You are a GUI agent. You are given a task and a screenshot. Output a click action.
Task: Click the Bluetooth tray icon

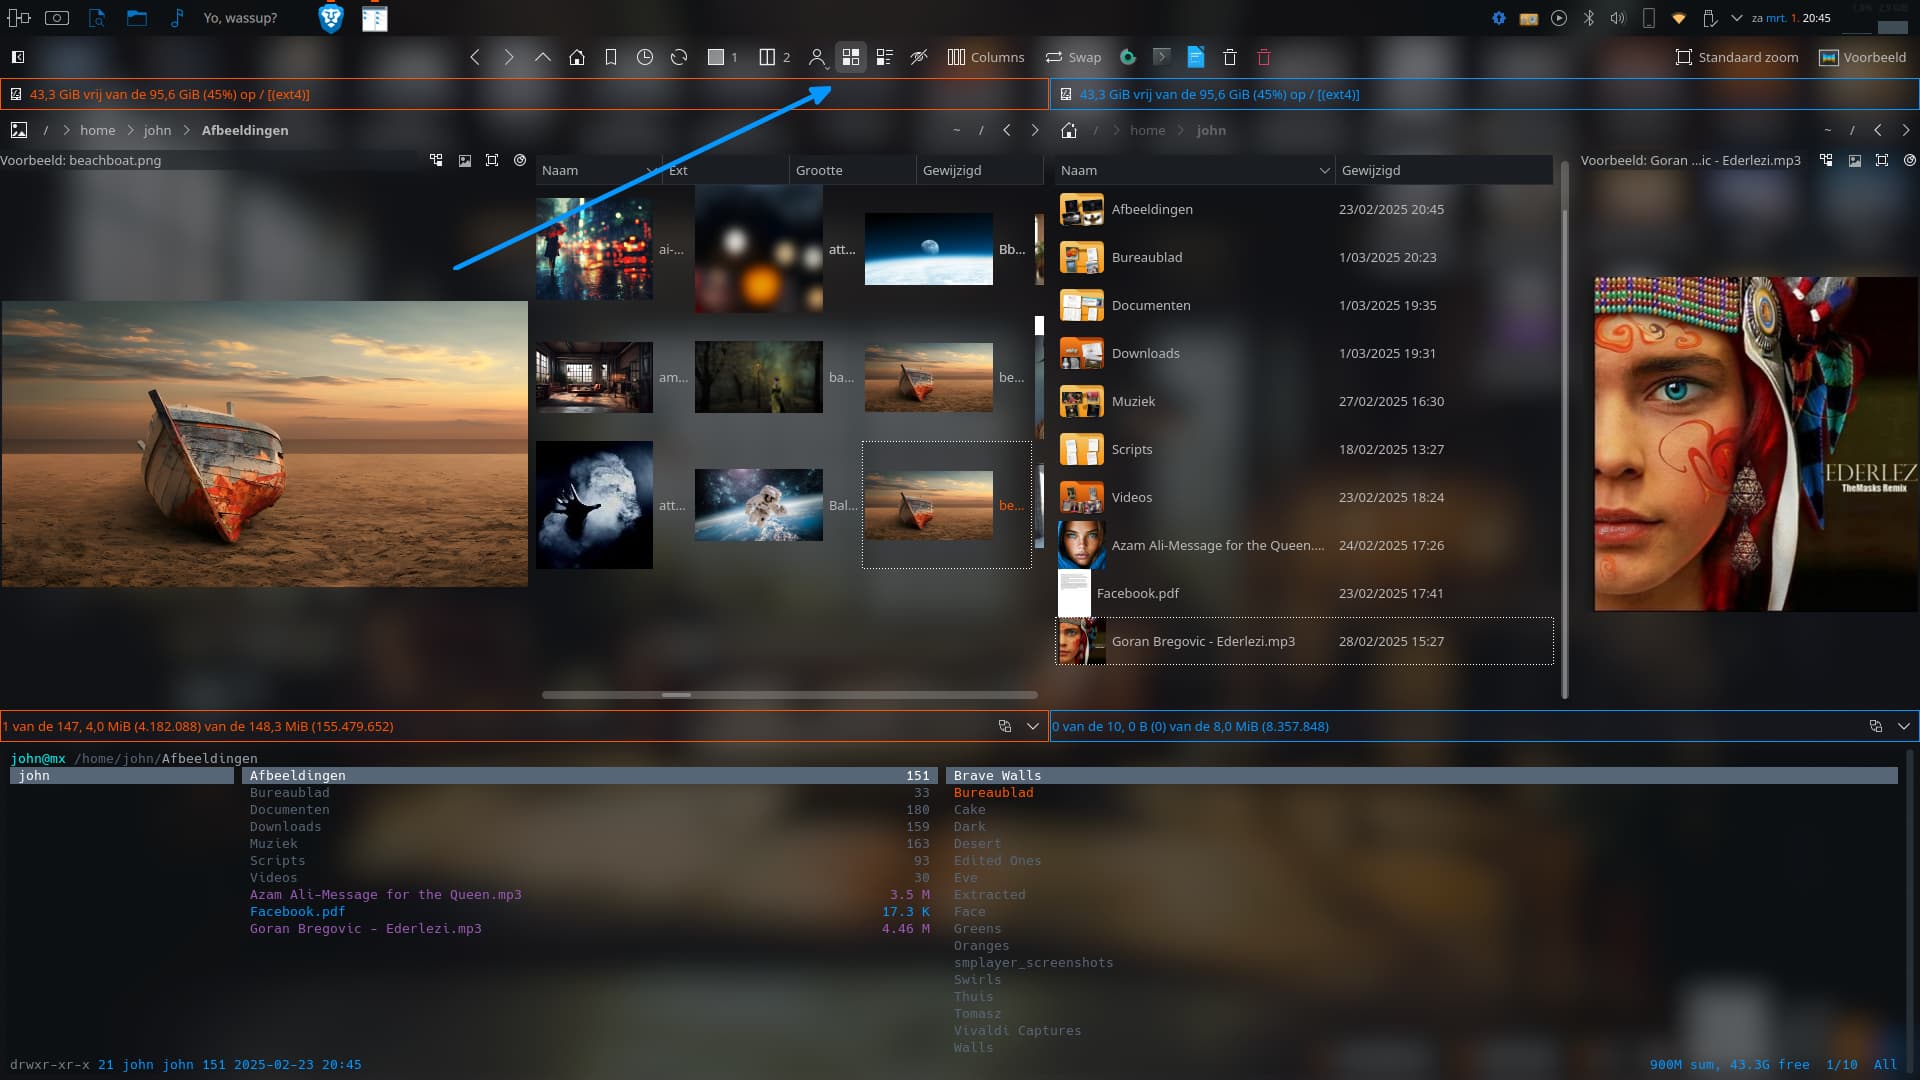coord(1588,18)
